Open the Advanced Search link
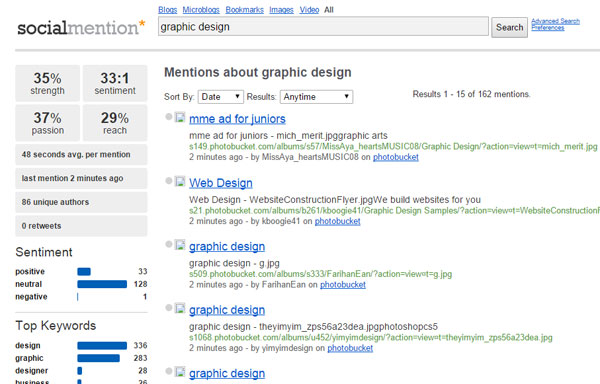This screenshot has height=384, width=600. 555,21
